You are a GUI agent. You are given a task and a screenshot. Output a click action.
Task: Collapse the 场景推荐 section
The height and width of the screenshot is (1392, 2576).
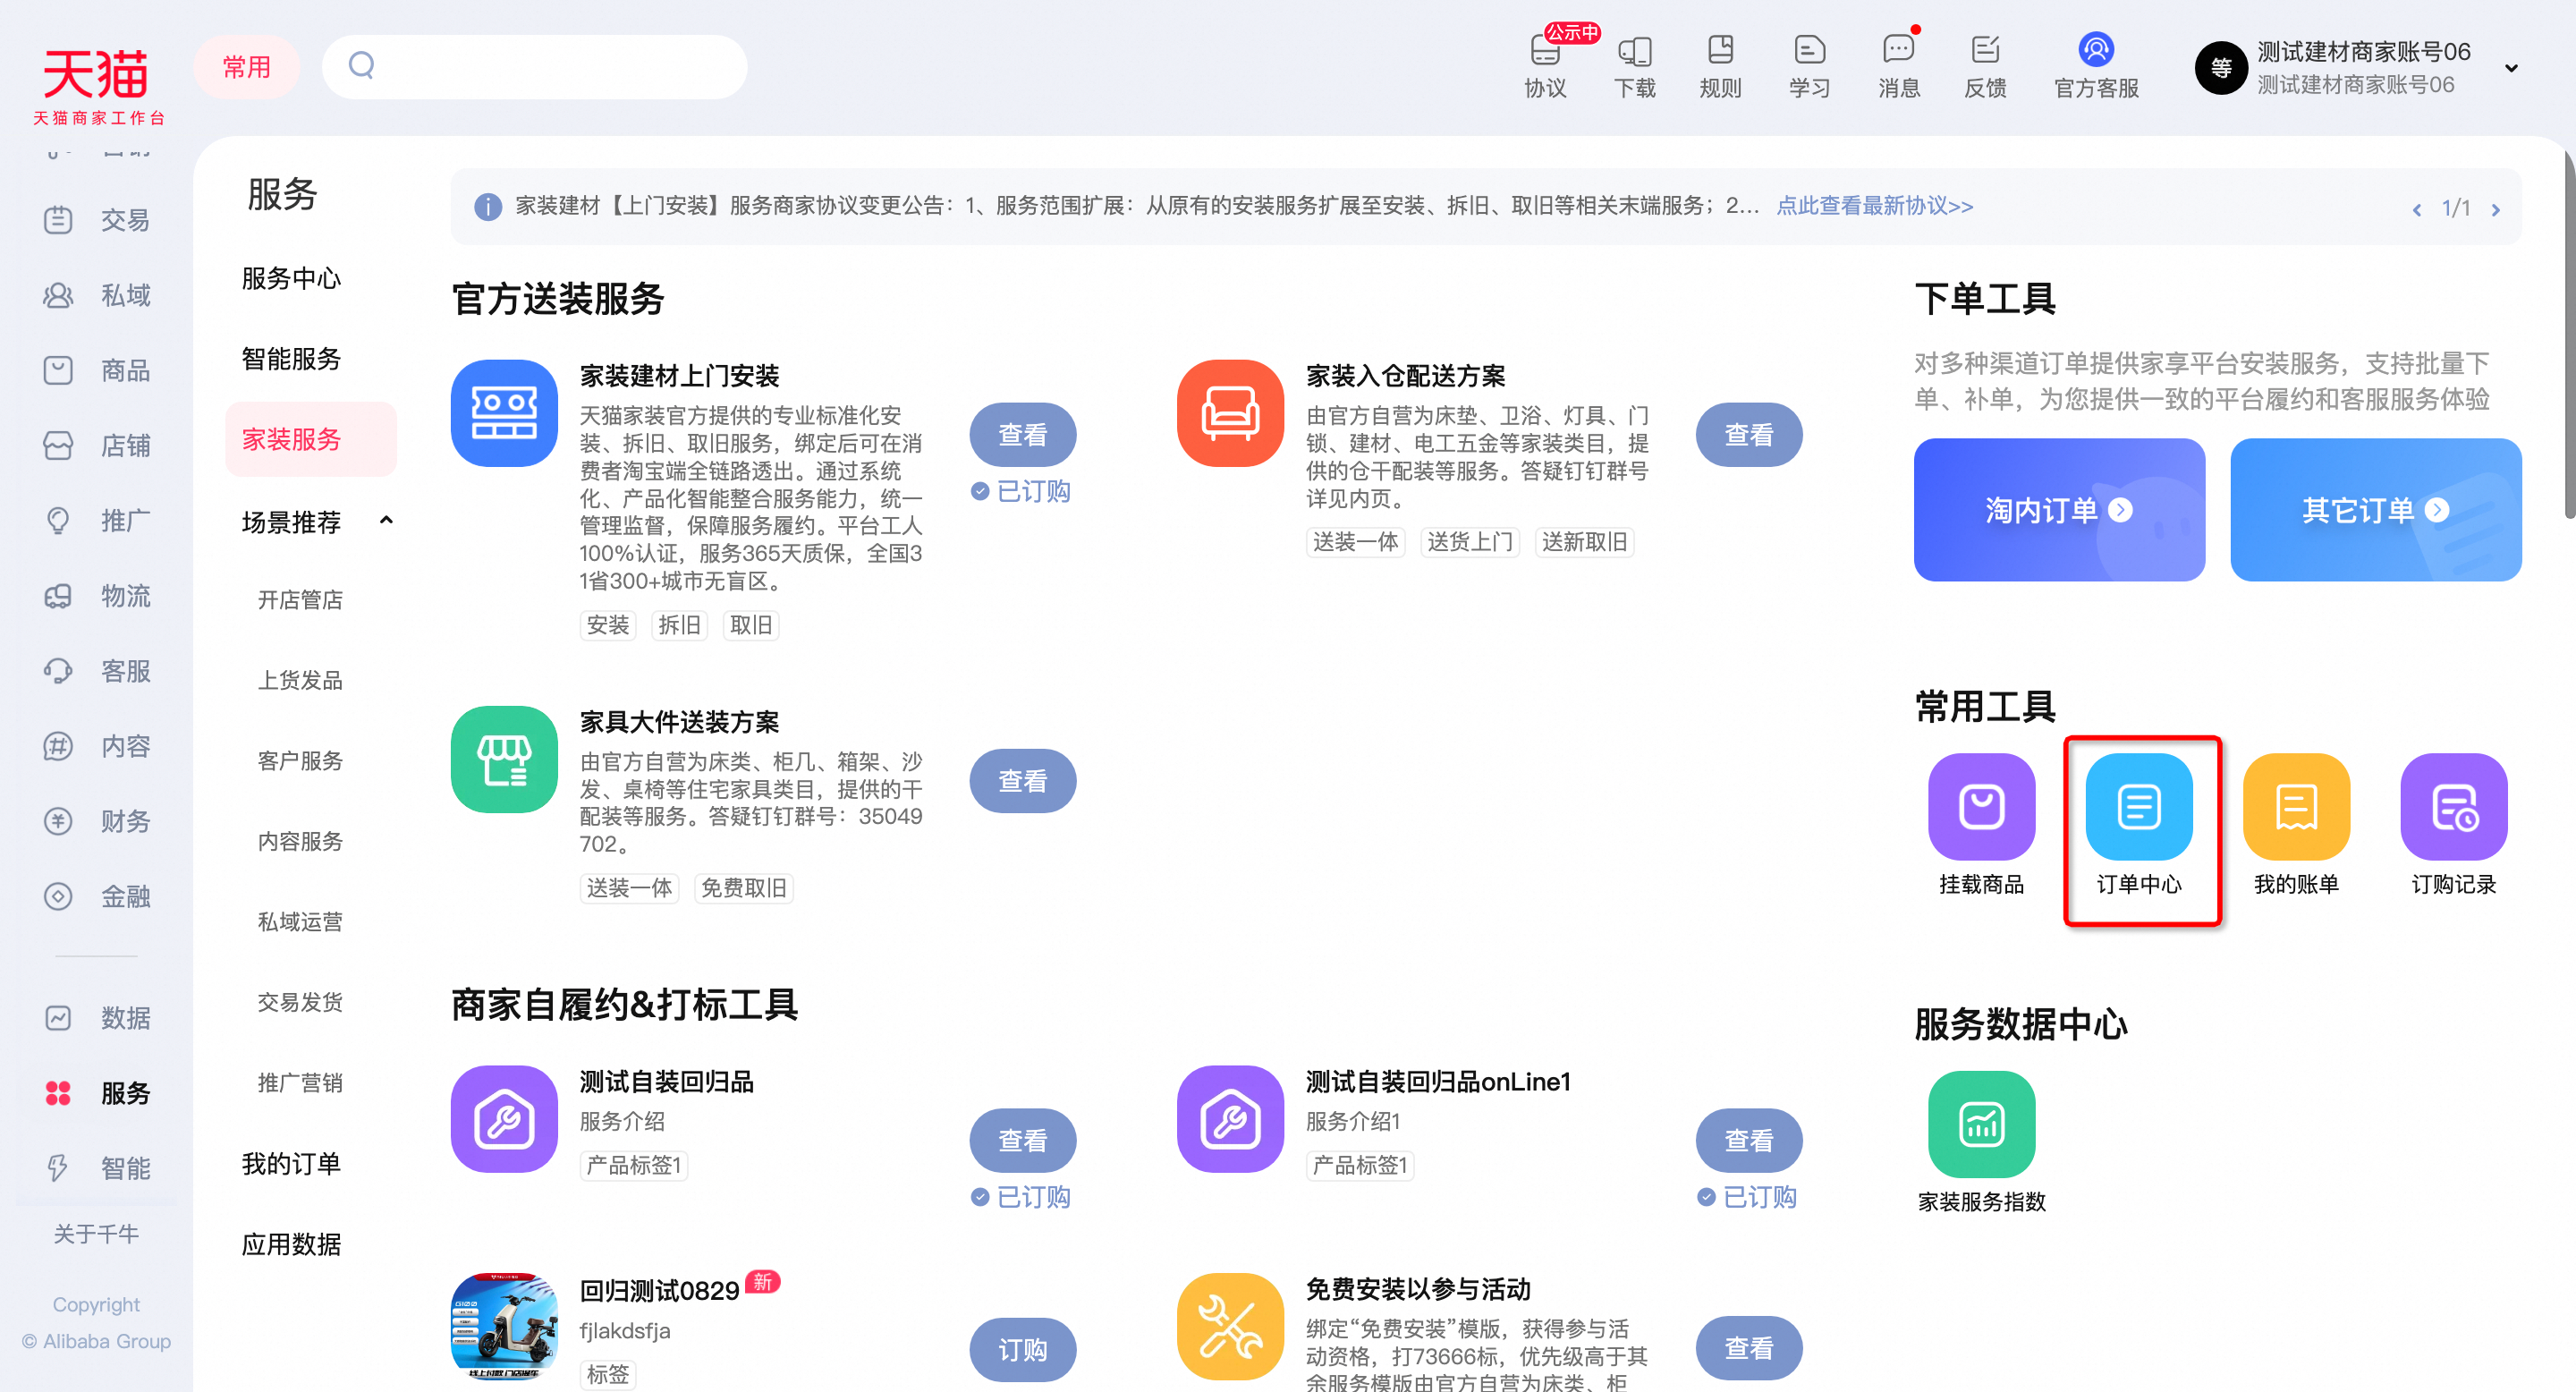point(386,520)
